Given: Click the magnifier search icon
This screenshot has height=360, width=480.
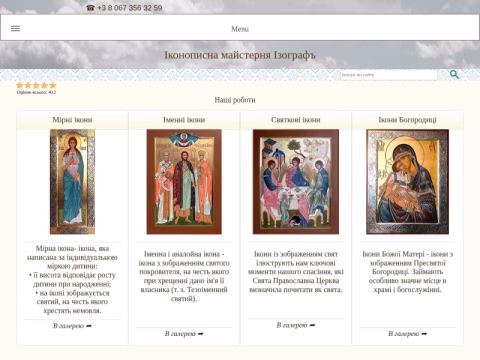Looking at the screenshot, I should (x=454, y=75).
